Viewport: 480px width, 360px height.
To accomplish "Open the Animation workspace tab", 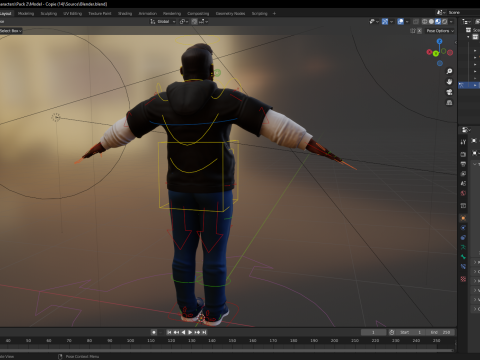I will (x=148, y=13).
